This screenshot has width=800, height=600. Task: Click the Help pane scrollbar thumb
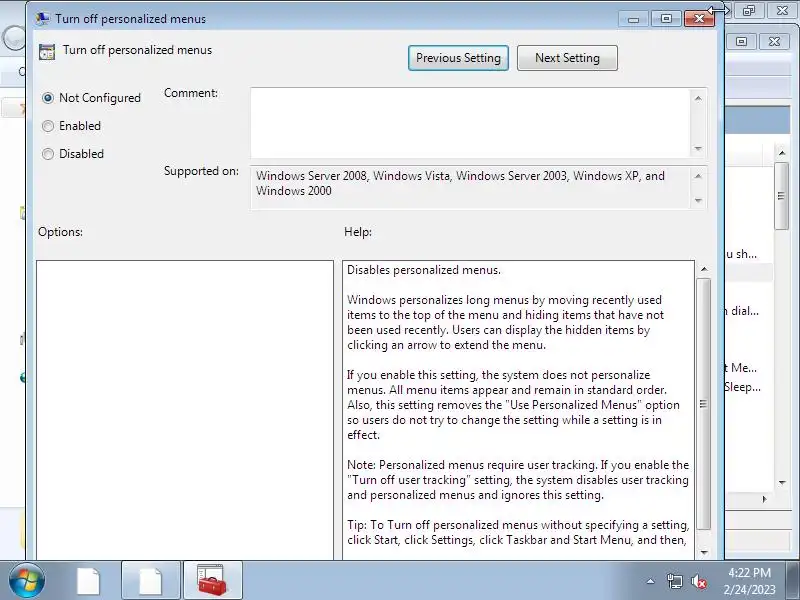704,404
